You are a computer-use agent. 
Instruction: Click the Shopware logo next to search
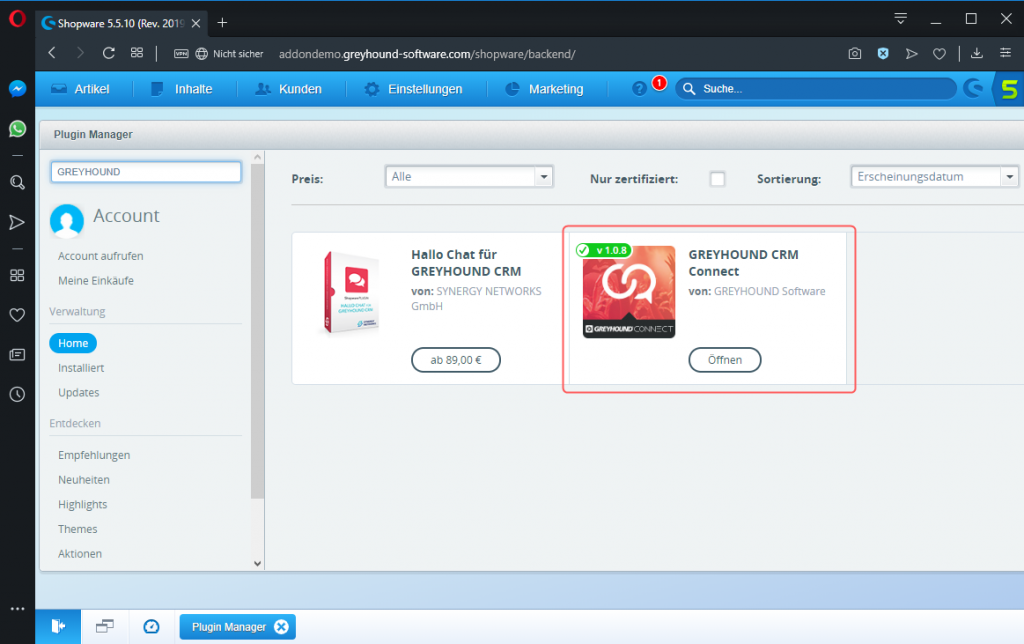(x=973, y=88)
